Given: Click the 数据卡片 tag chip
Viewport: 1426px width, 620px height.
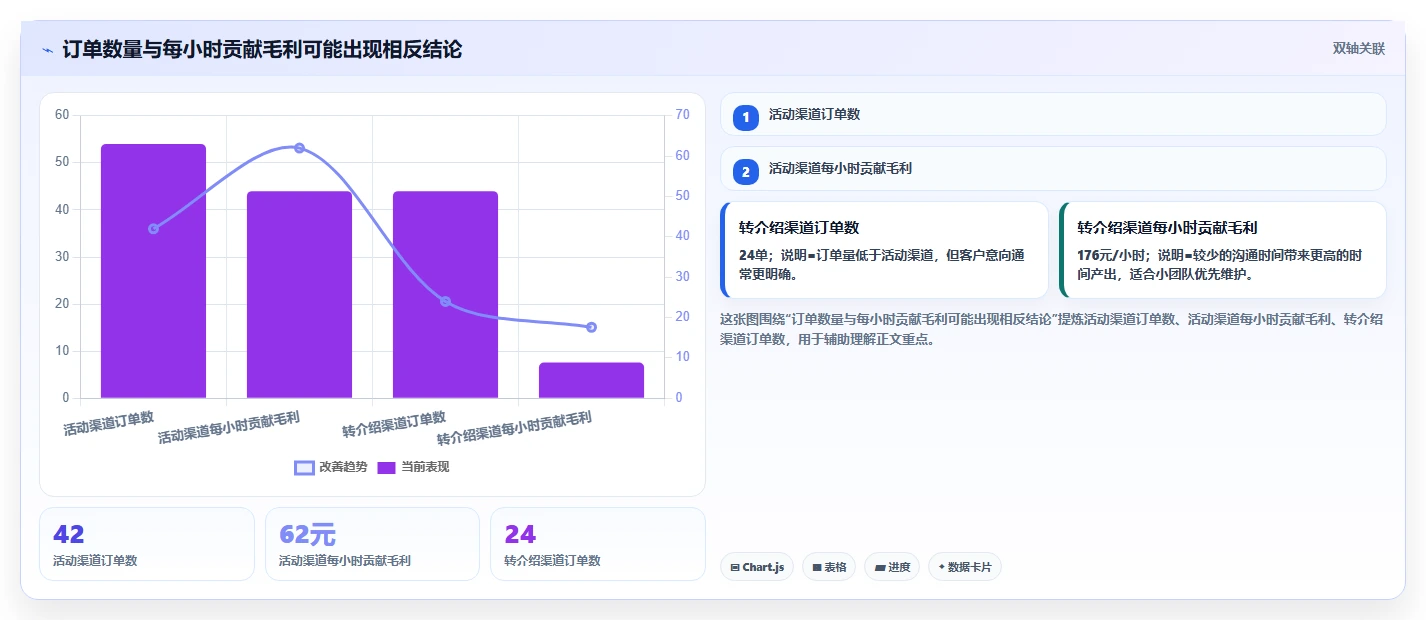Looking at the screenshot, I should coord(965,567).
